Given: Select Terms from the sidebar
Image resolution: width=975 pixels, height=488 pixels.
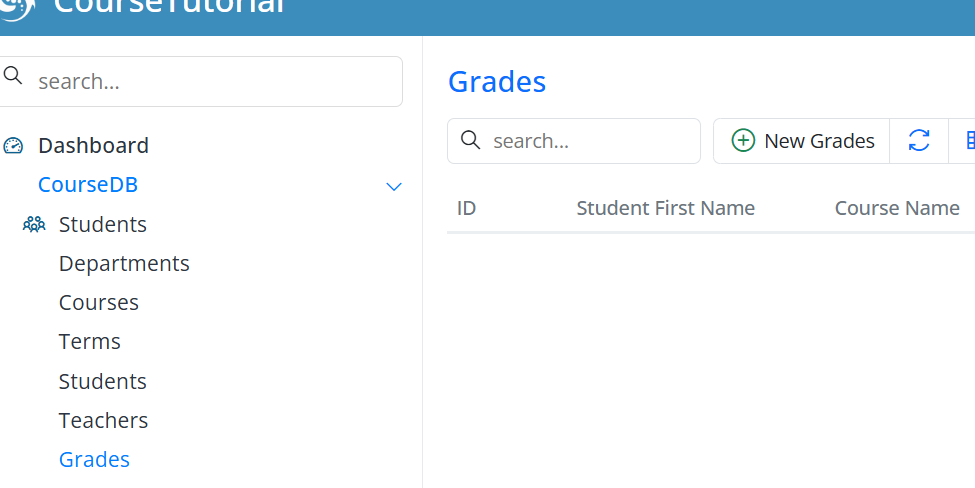Looking at the screenshot, I should point(90,342).
